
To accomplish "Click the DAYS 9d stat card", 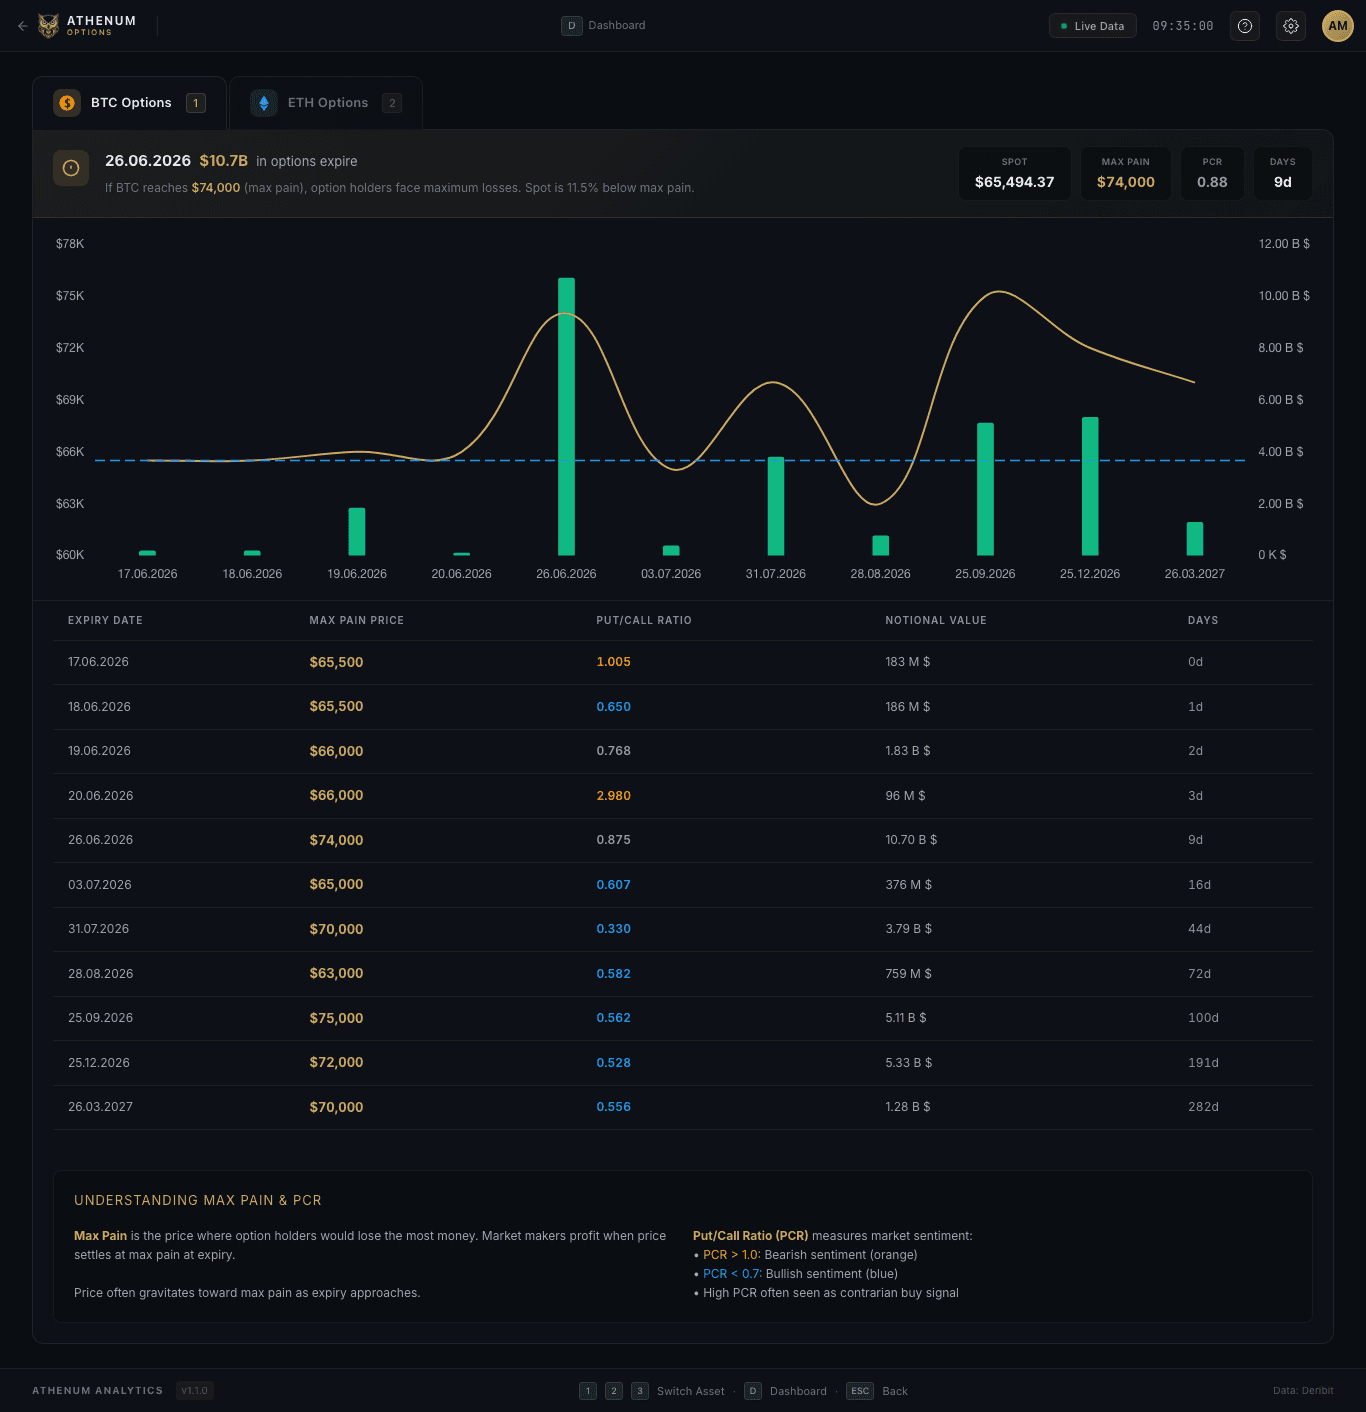I will coord(1283,174).
